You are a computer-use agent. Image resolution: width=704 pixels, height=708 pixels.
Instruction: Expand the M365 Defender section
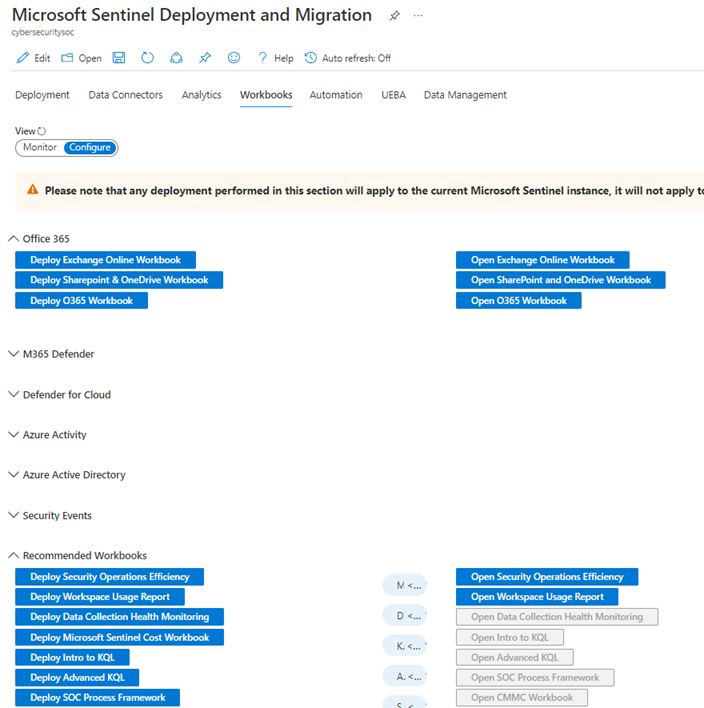click(14, 354)
